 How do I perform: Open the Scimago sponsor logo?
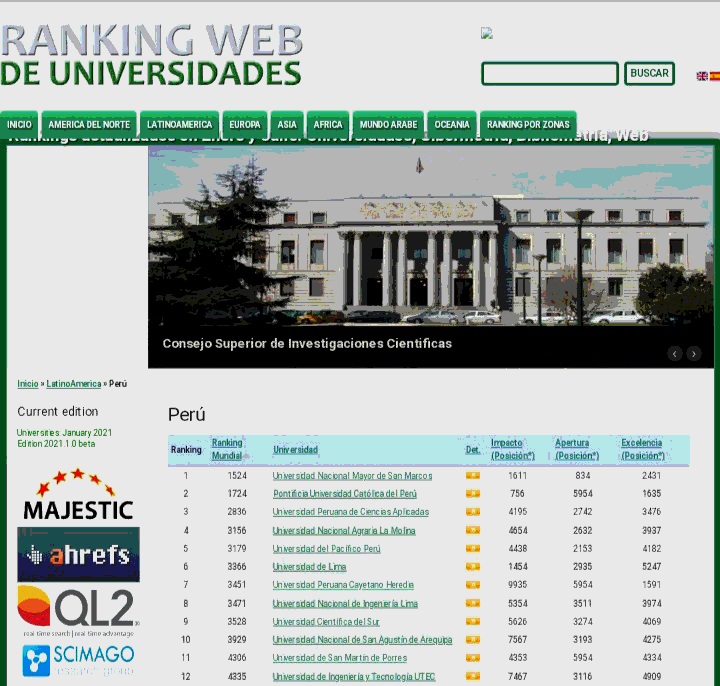pos(78,661)
